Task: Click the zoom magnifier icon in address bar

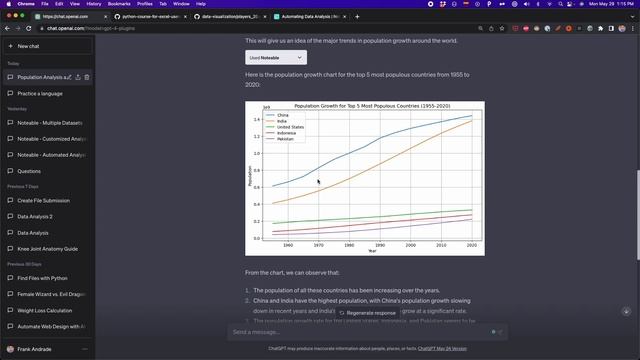Action: [x=480, y=29]
